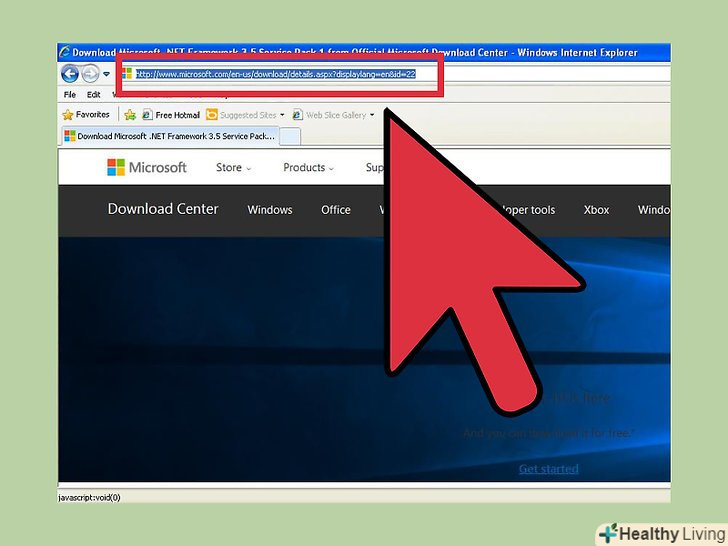Click the Get started link
Viewport: 728px width, 546px height.
pos(548,468)
